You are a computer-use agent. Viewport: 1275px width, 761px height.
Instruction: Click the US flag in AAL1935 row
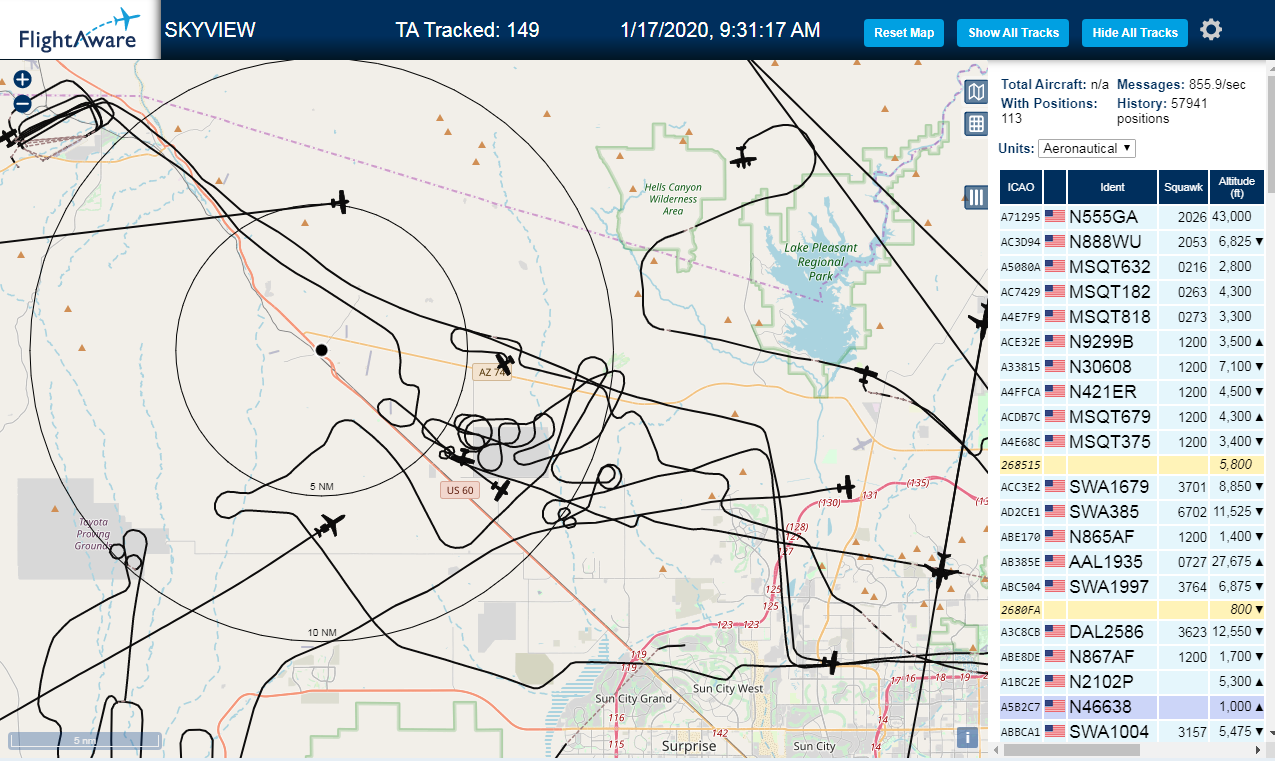tap(1054, 561)
